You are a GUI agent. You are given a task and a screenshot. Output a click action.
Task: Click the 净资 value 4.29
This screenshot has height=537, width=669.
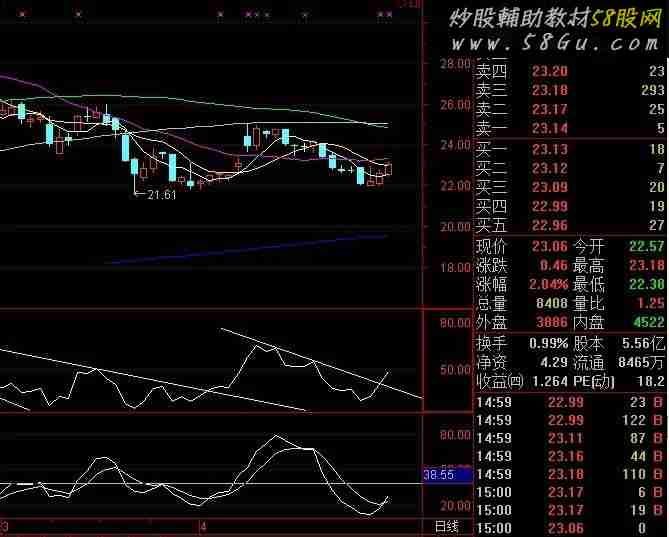point(553,362)
